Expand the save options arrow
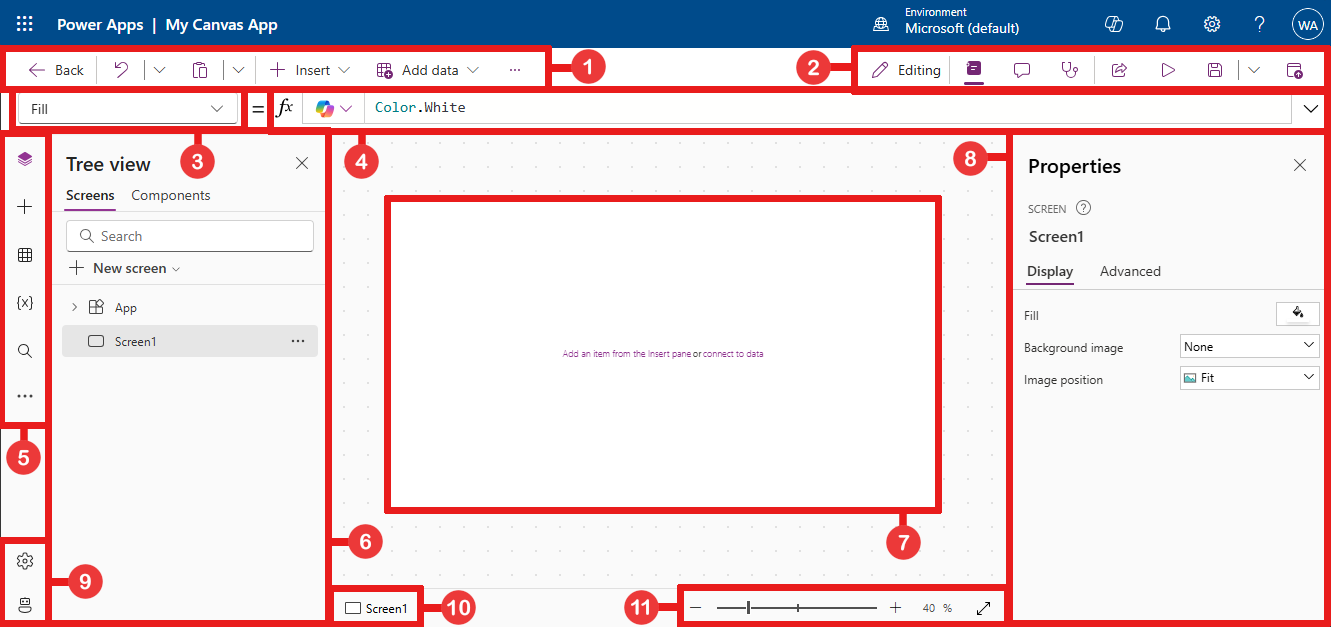The image size is (1331, 627). [1254, 70]
